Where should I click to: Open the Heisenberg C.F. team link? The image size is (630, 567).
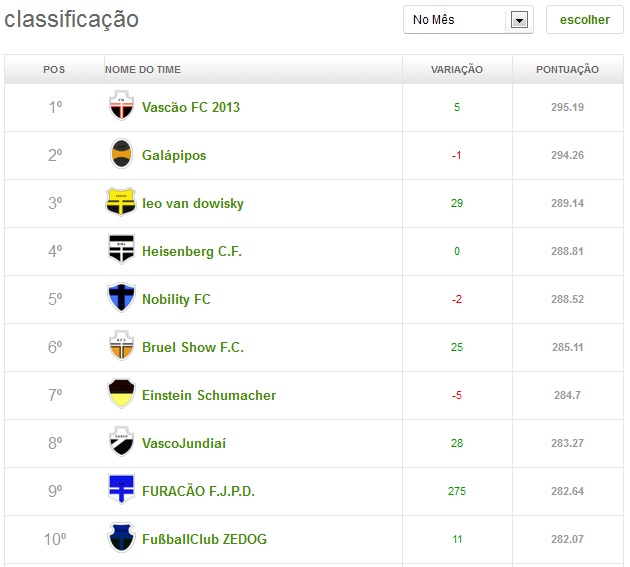[x=192, y=251]
